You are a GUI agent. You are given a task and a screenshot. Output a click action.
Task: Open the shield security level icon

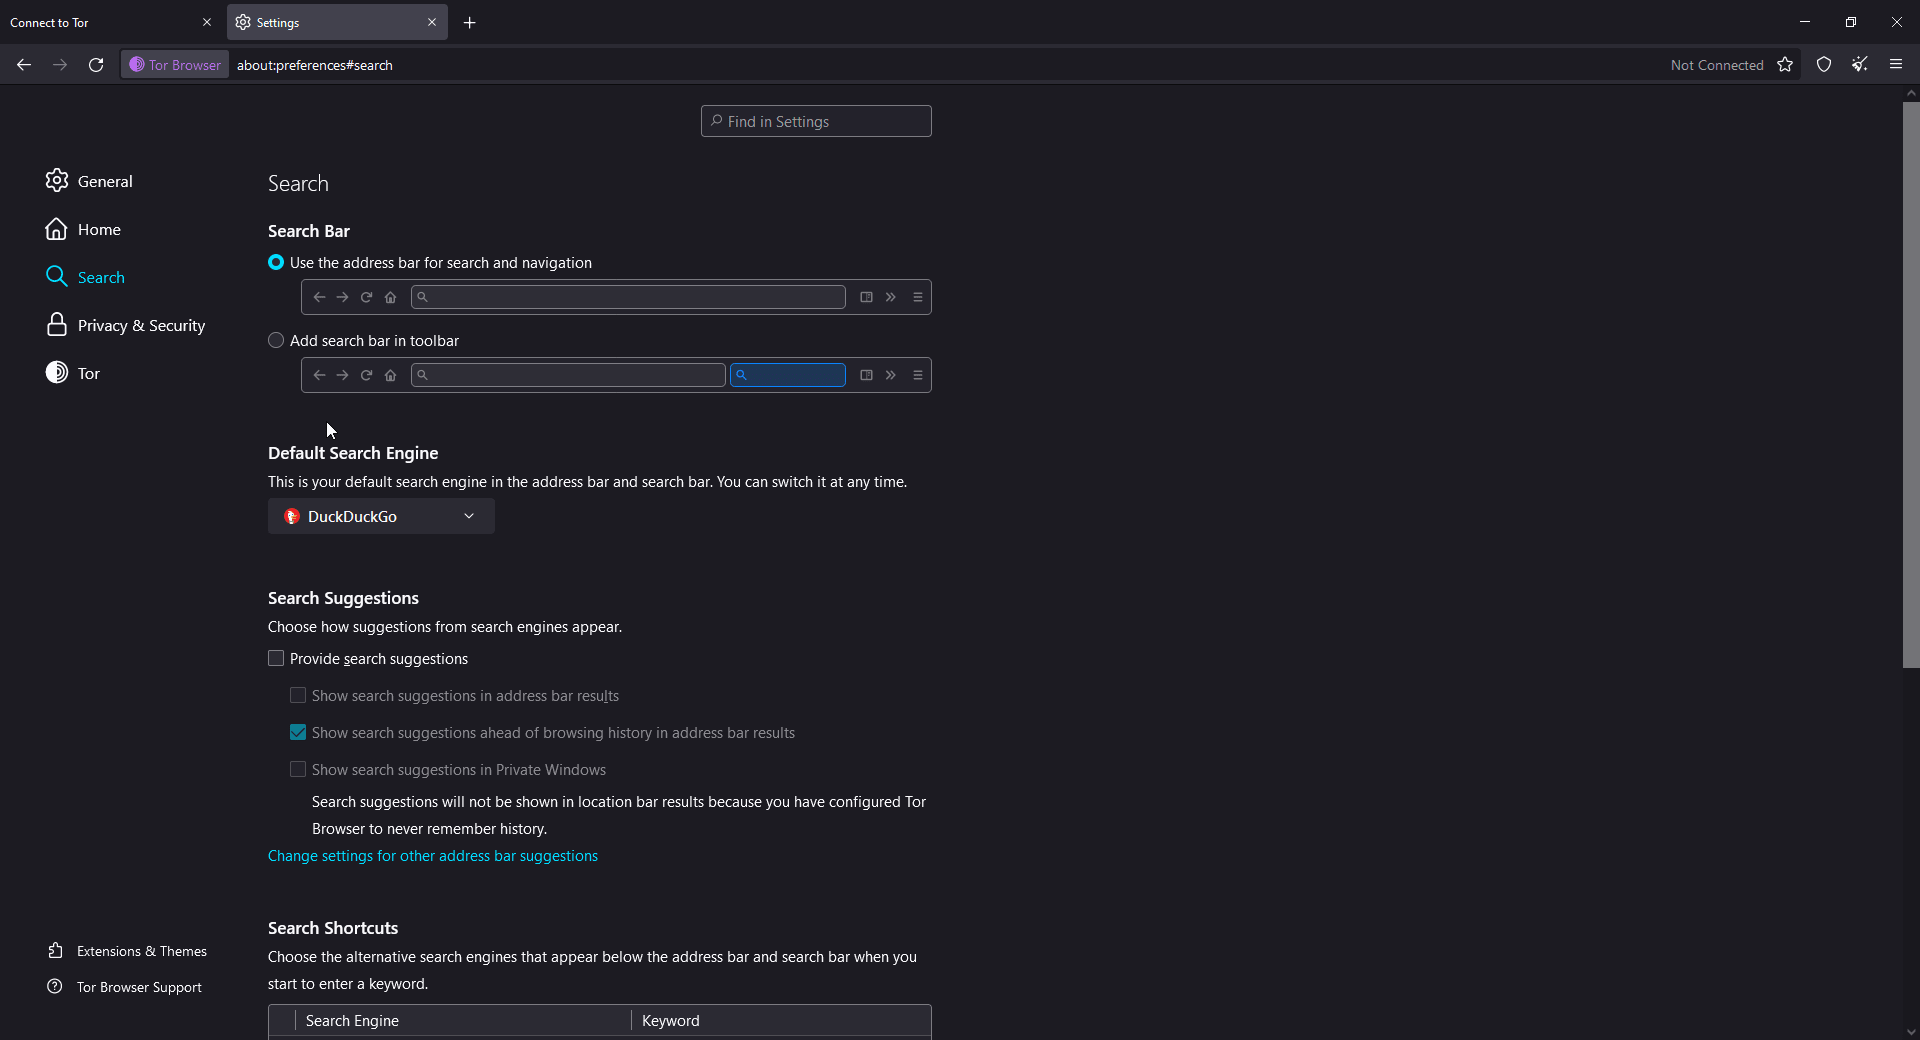(1824, 65)
